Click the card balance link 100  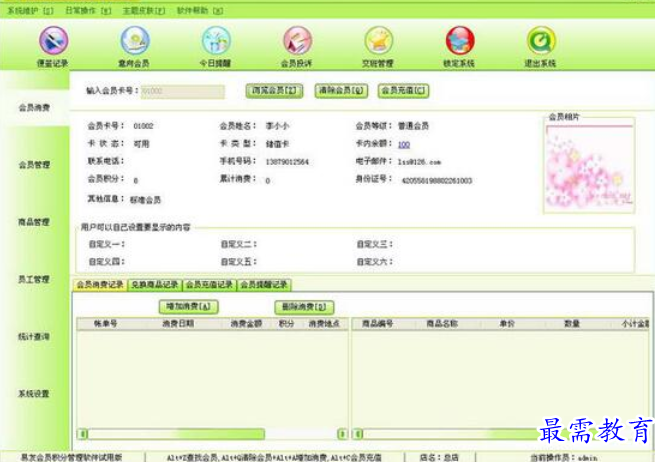[404, 145]
